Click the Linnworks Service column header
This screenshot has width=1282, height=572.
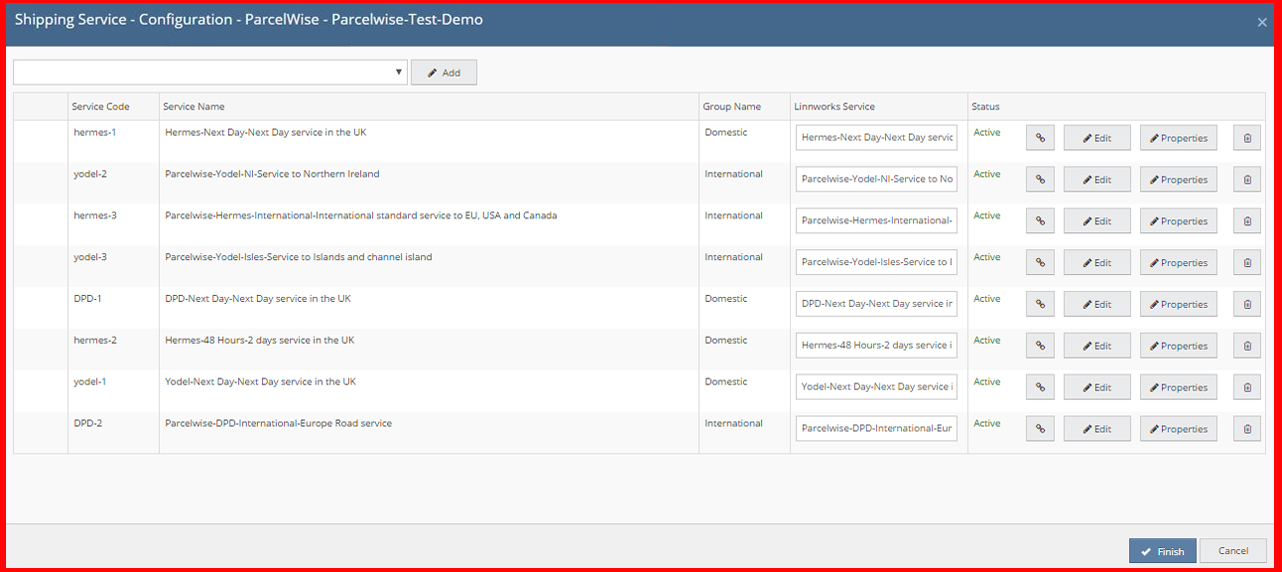834,107
